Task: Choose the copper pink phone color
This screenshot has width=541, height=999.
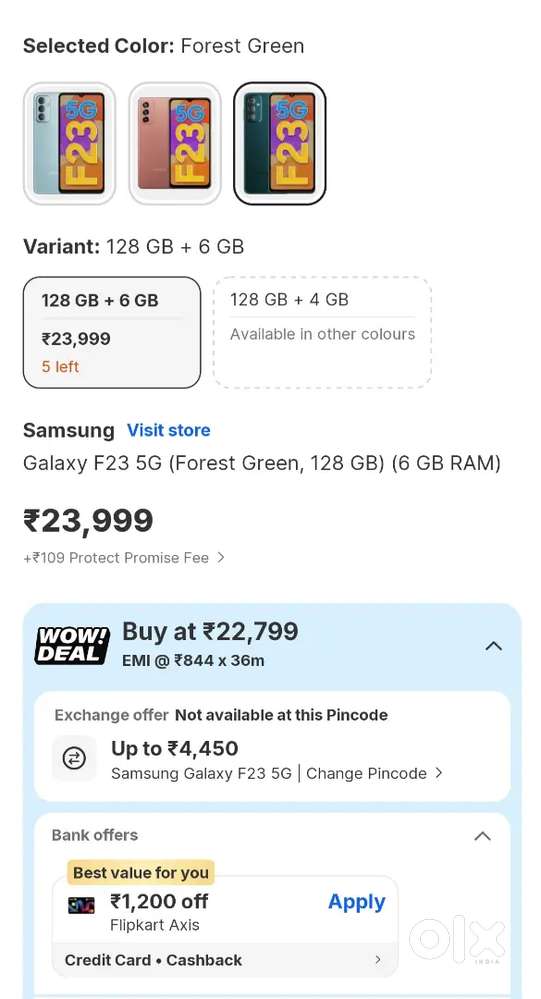Action: coord(175,143)
